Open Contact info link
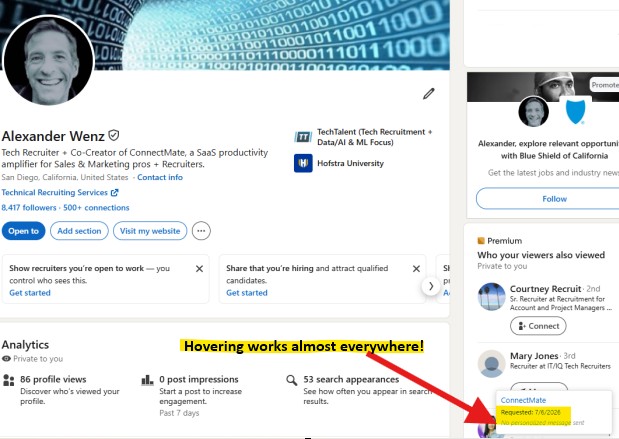Image resolution: width=619 pixels, height=439 pixels. pos(160,177)
